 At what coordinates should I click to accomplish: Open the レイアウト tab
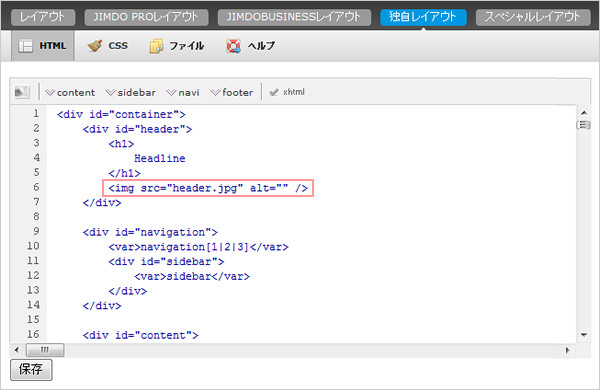43,17
